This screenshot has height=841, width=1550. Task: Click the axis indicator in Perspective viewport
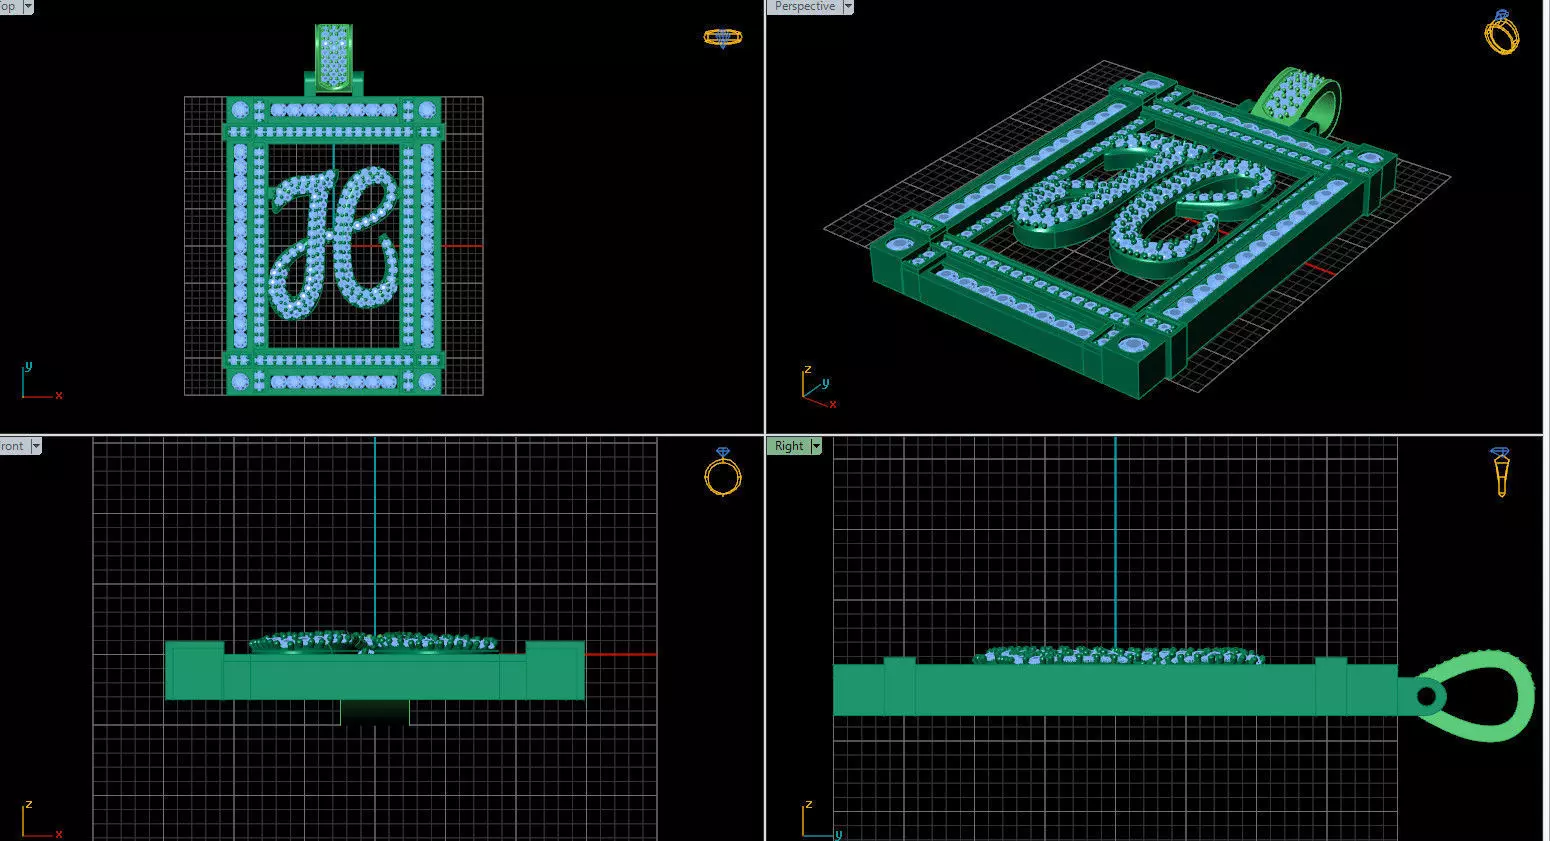coord(819,388)
